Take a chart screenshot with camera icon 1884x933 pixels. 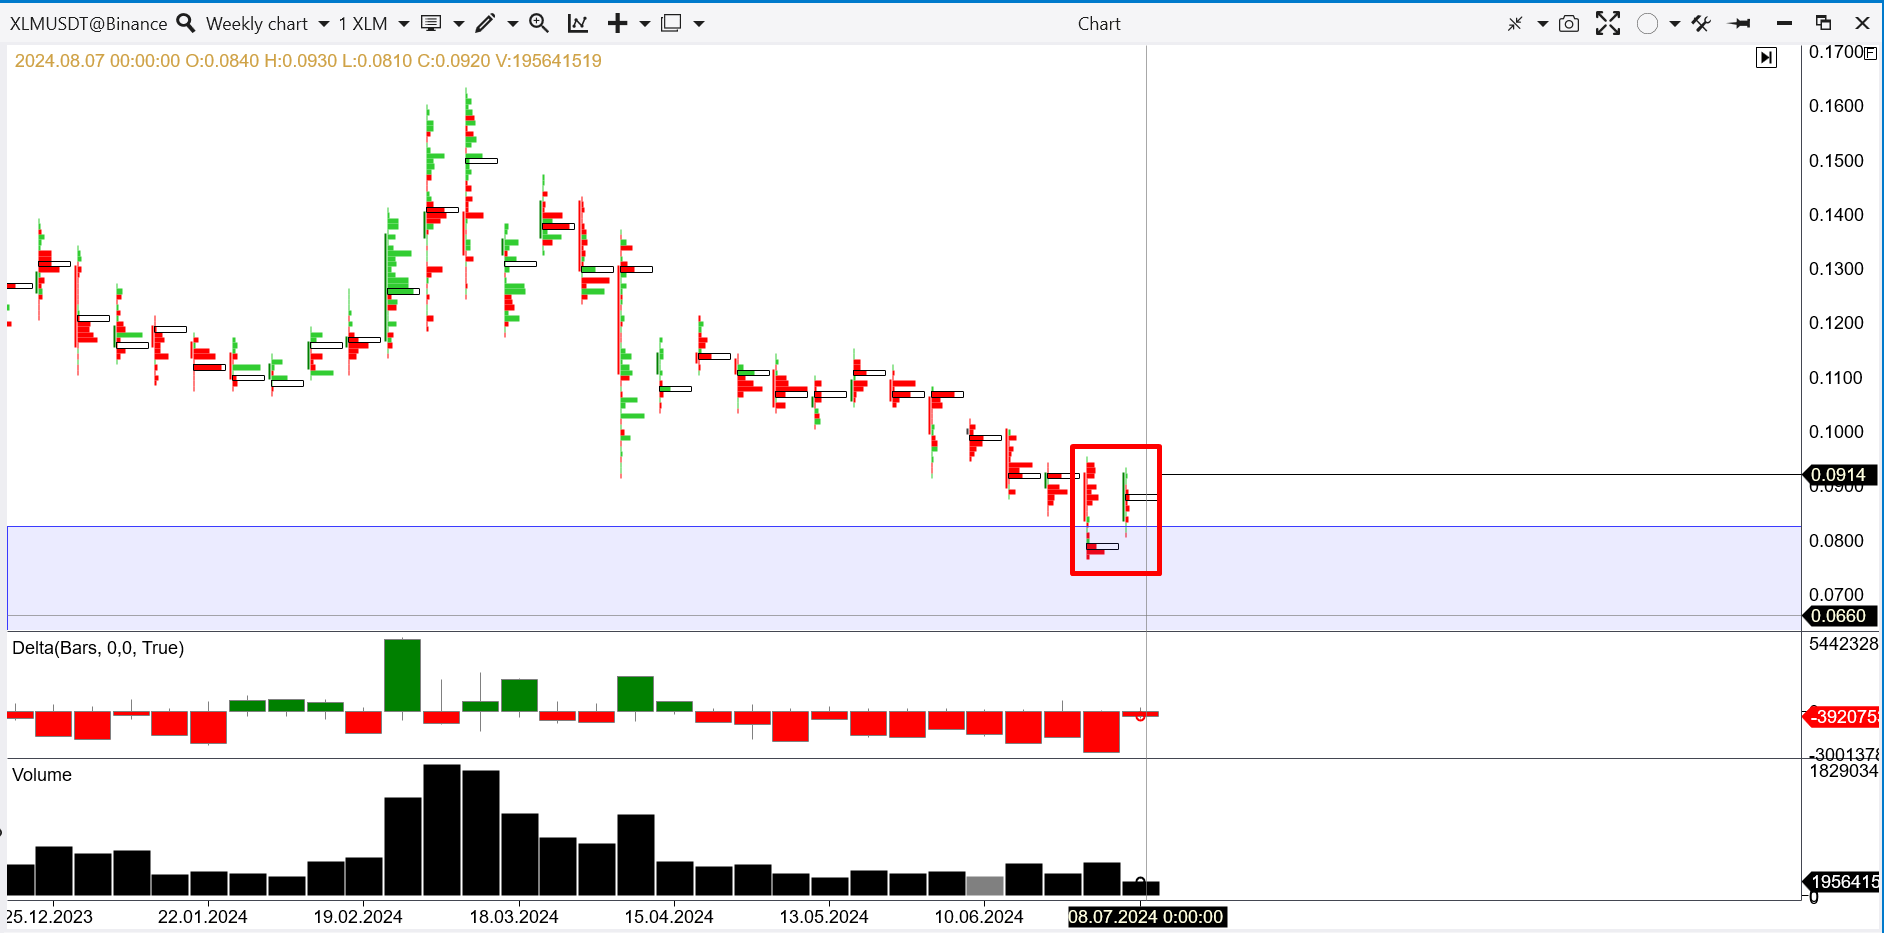click(1569, 23)
